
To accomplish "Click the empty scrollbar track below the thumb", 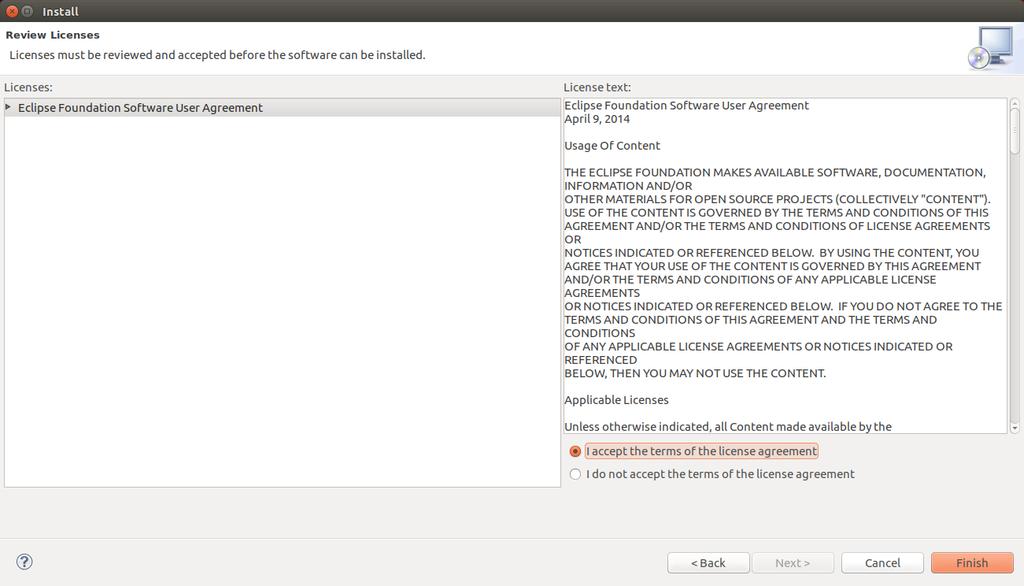I will click(1014, 287).
